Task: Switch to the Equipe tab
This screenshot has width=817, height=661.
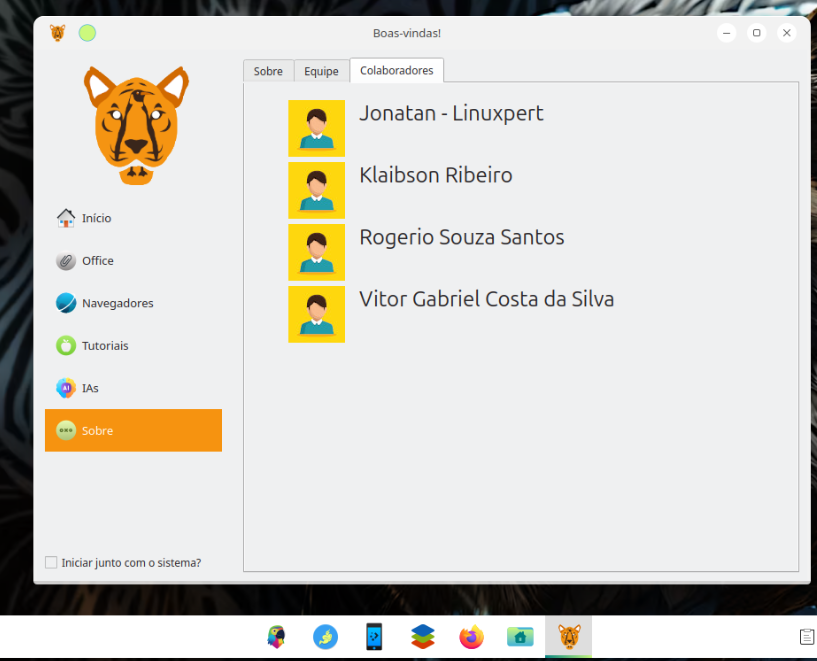Action: click(321, 71)
